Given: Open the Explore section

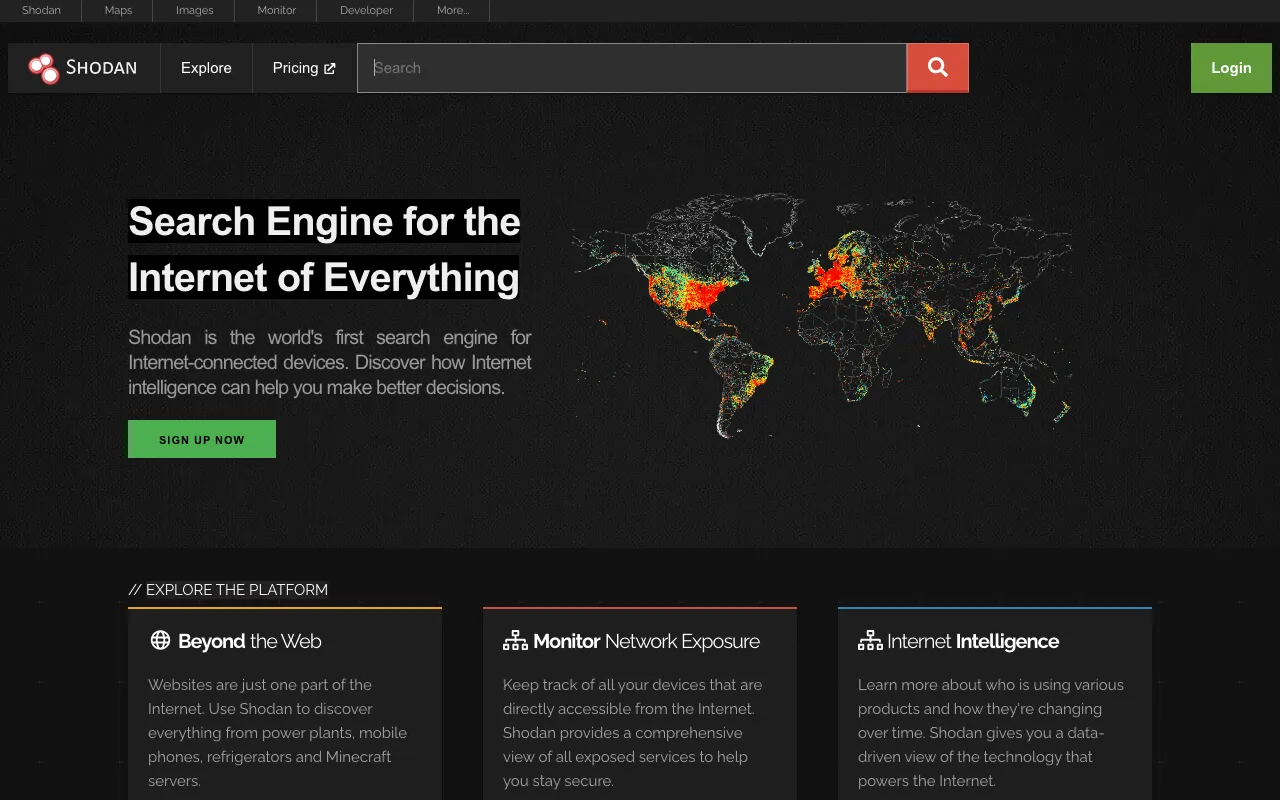Looking at the screenshot, I should (206, 68).
